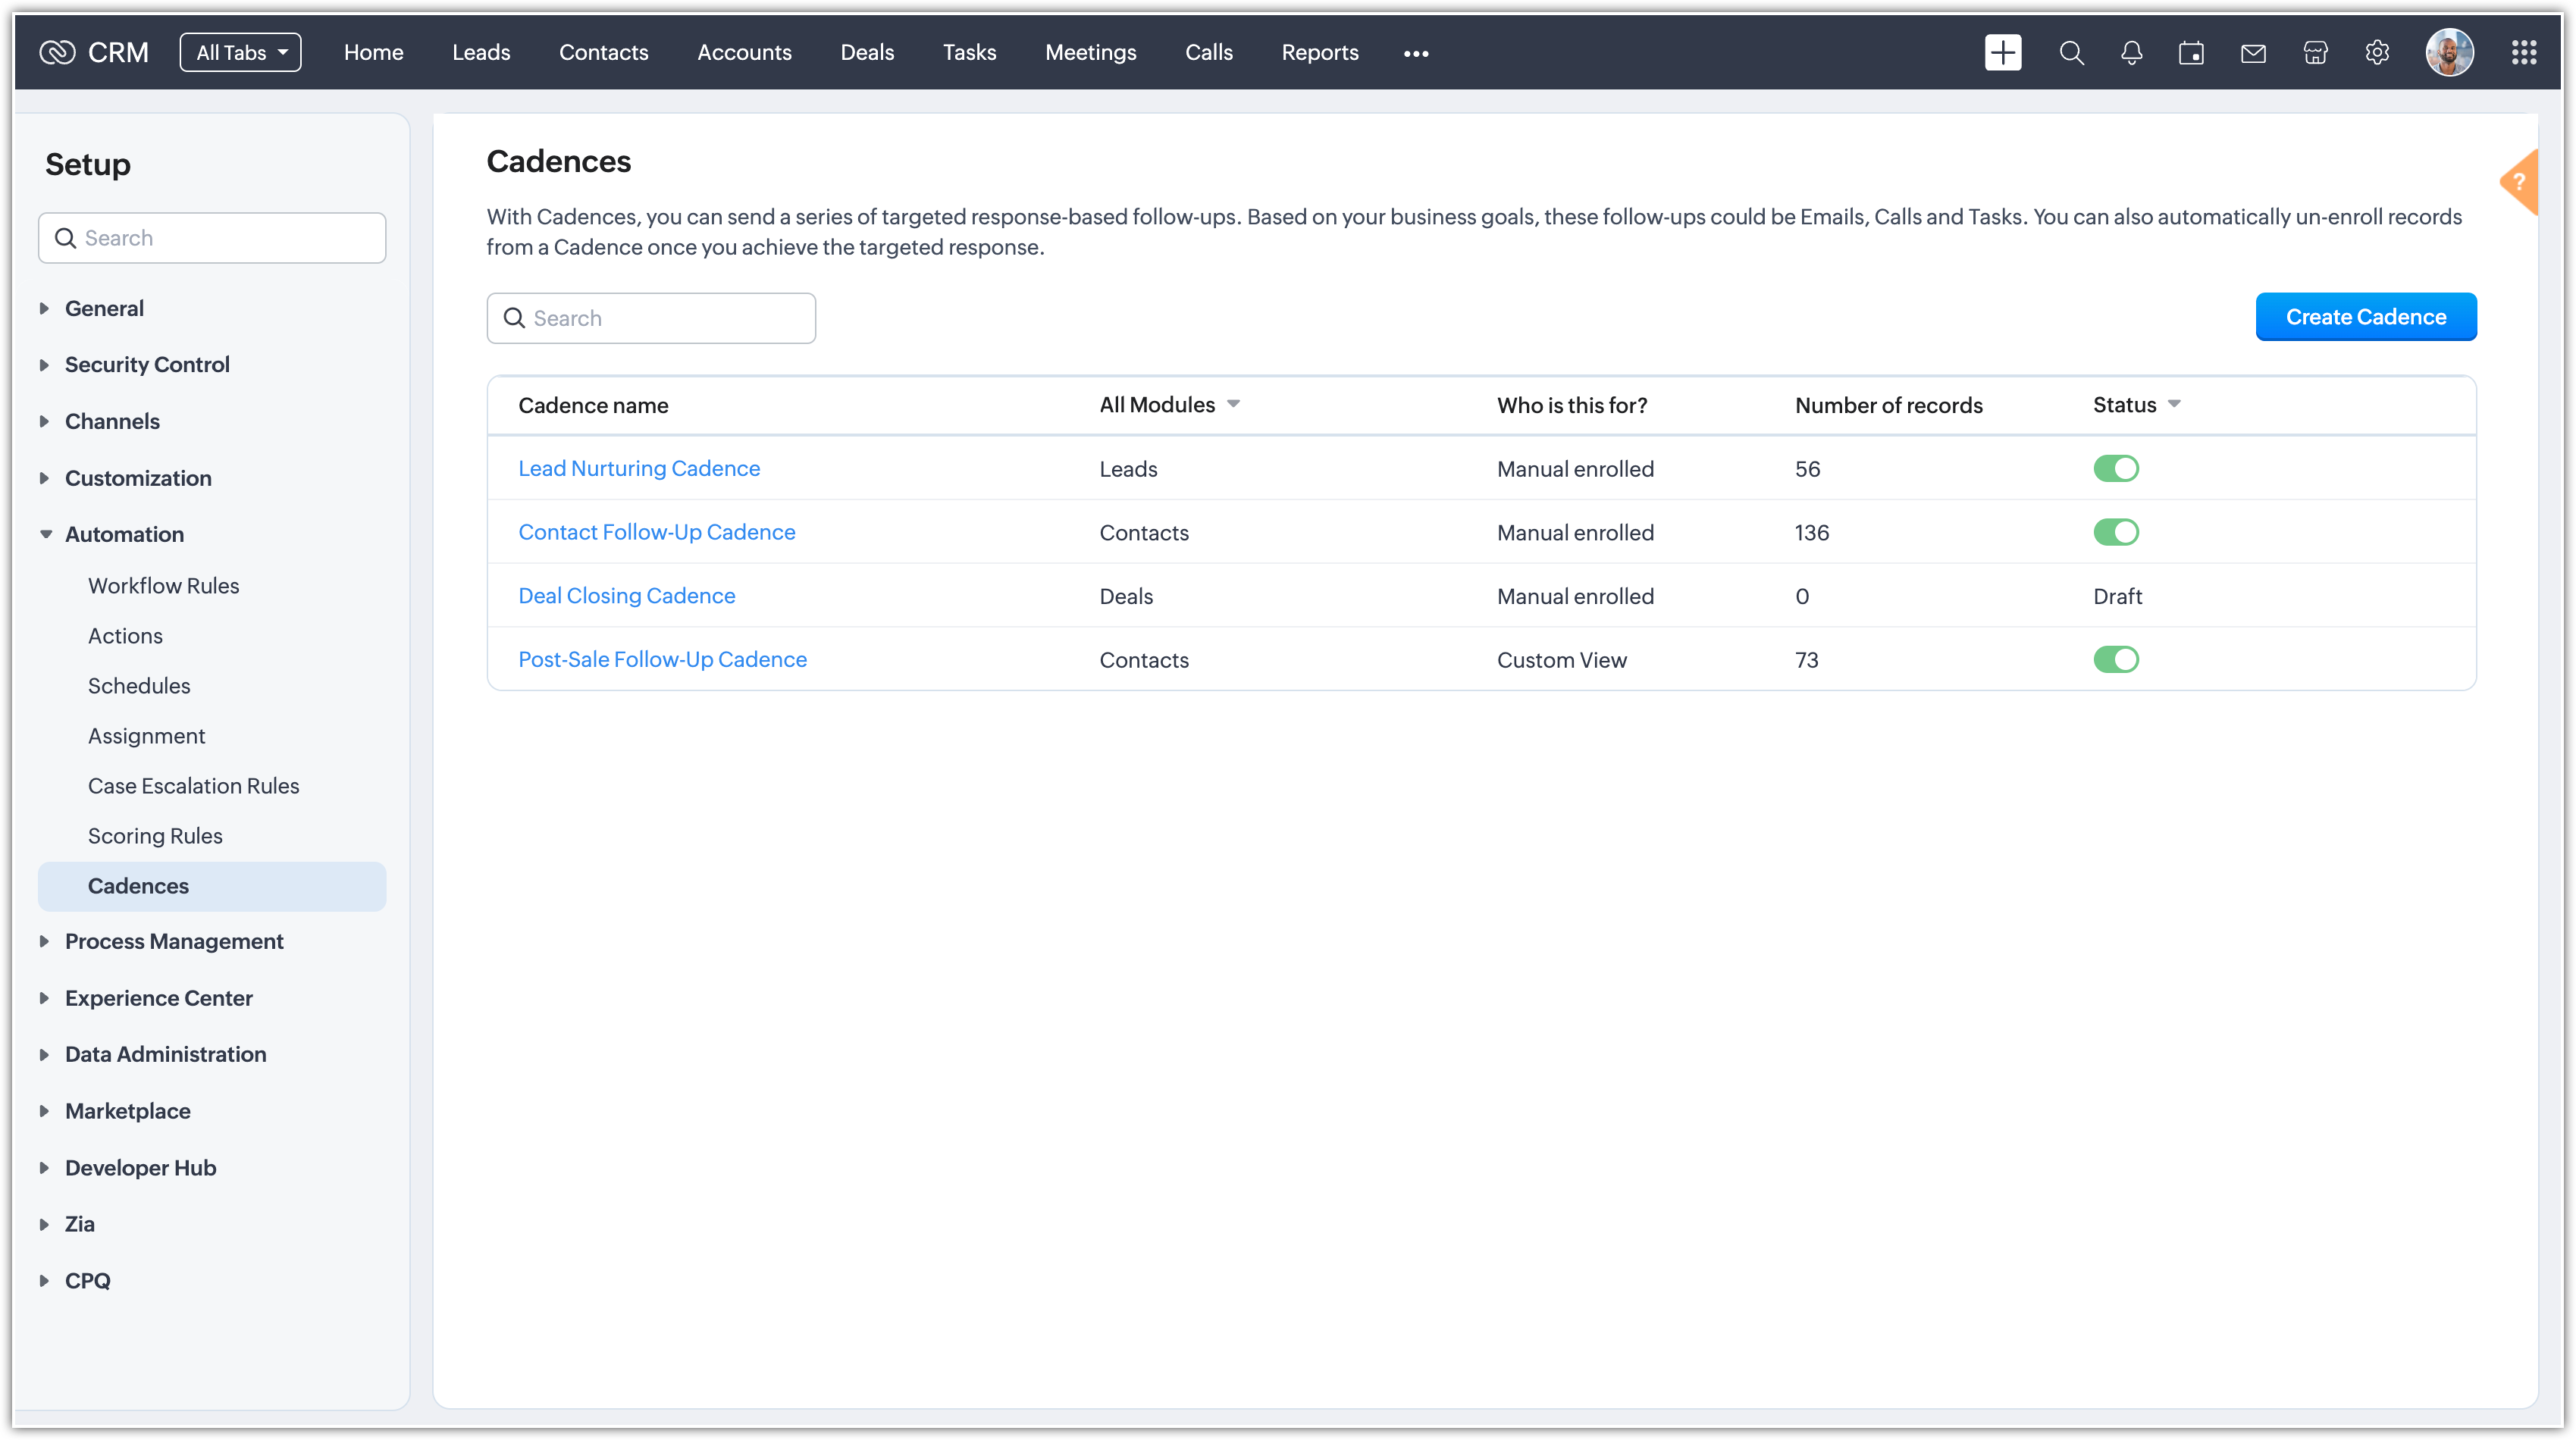Open the Deal Closing Cadence link

[626, 596]
